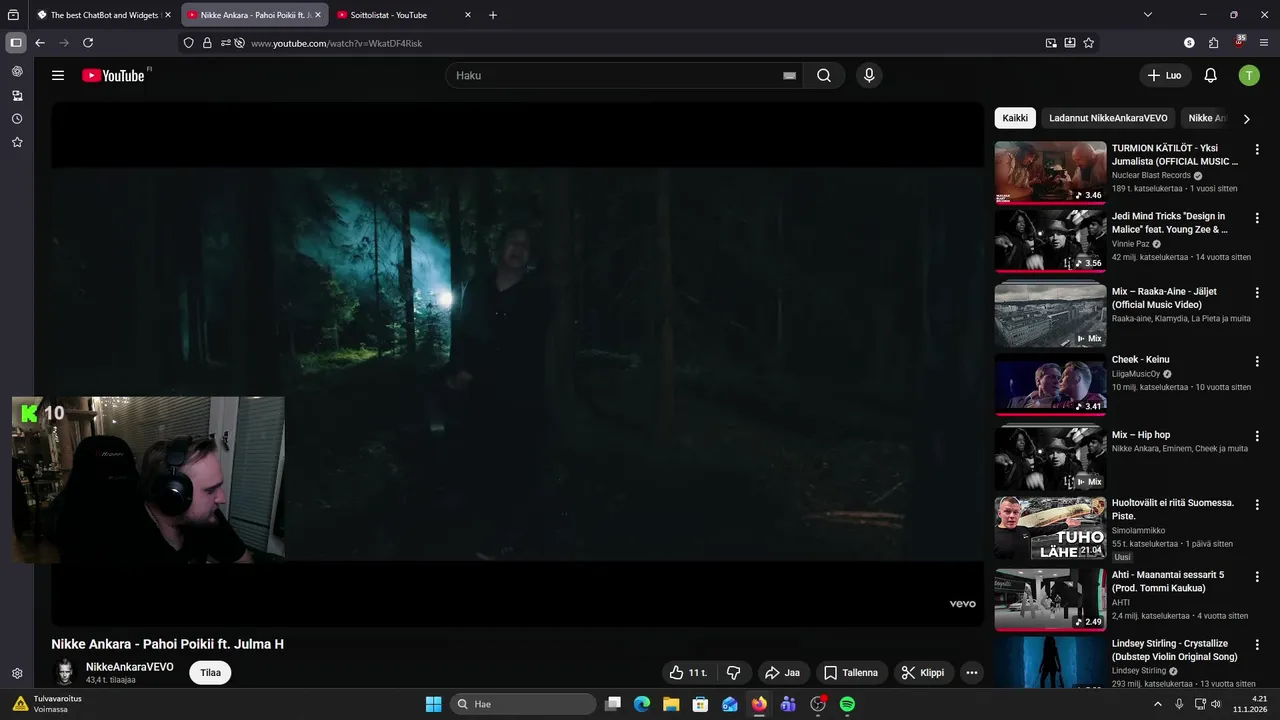Like the video with thumbs up
Screen dimensions: 1280x720
coord(689,673)
